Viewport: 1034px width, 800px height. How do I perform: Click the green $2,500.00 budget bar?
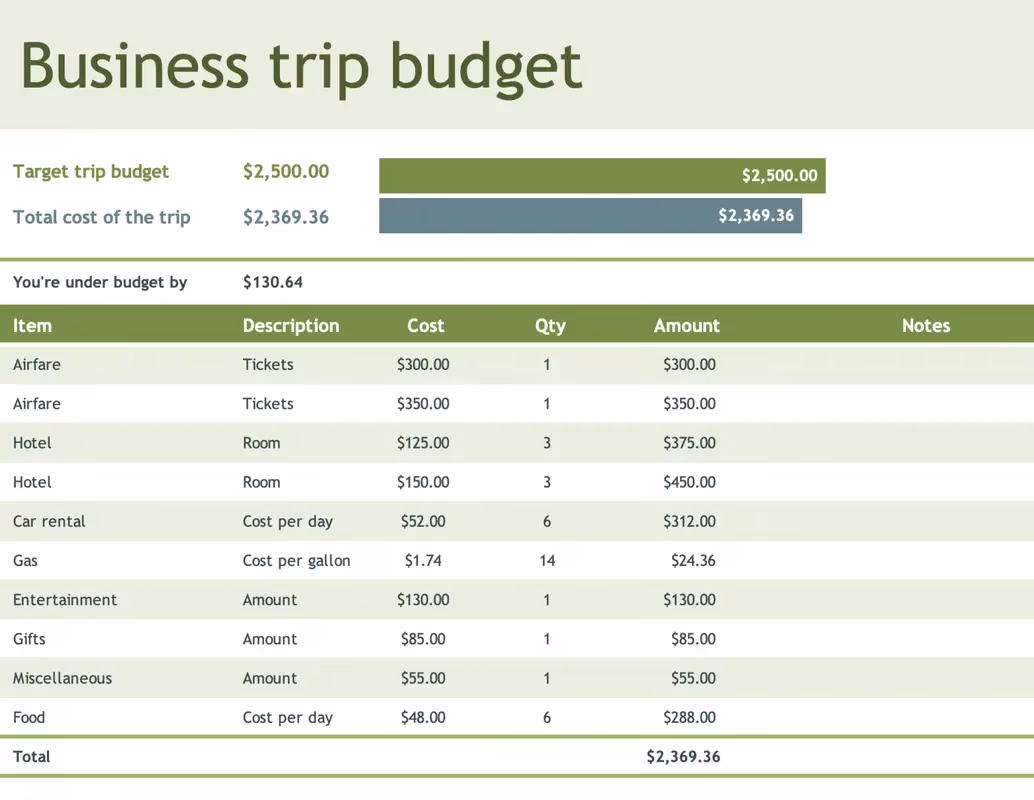pos(602,175)
